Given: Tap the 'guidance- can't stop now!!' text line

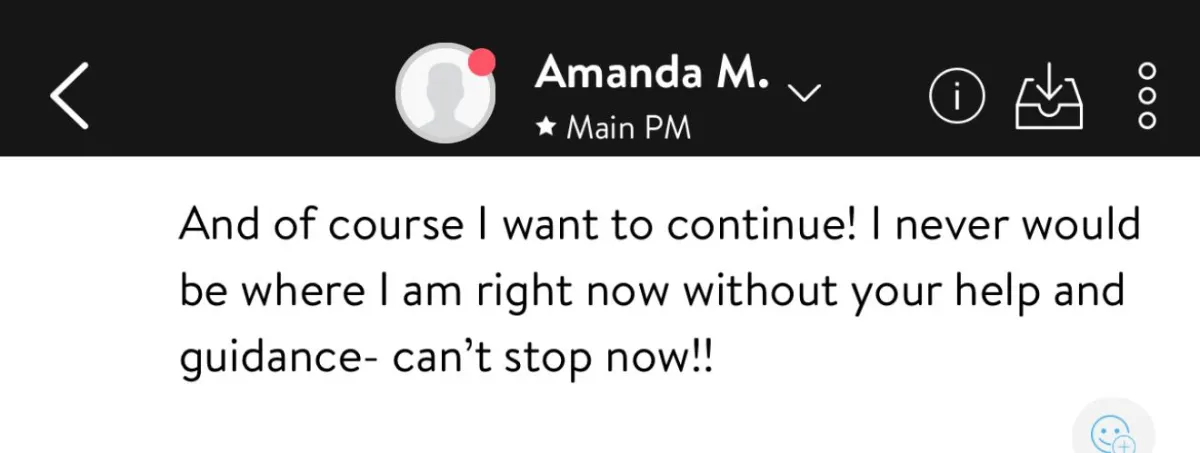Looking at the screenshot, I should tap(447, 356).
